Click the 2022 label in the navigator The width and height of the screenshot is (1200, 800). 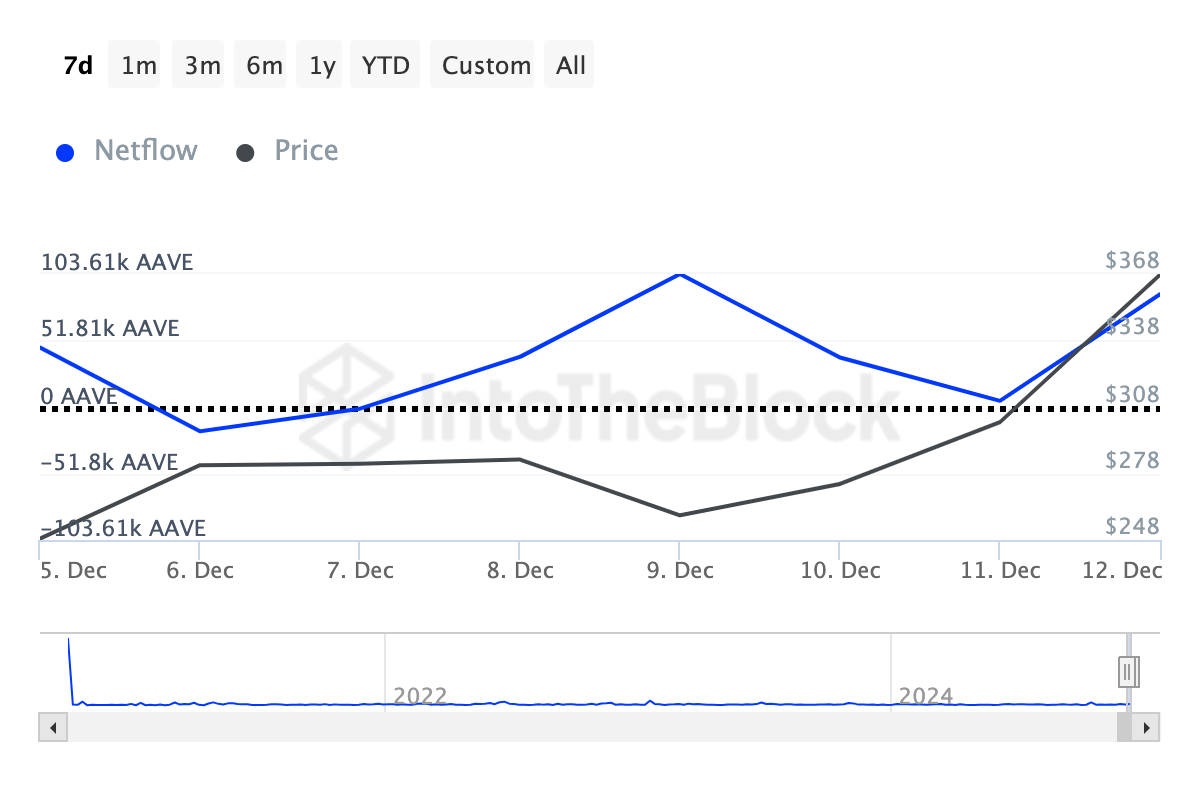coord(420,695)
